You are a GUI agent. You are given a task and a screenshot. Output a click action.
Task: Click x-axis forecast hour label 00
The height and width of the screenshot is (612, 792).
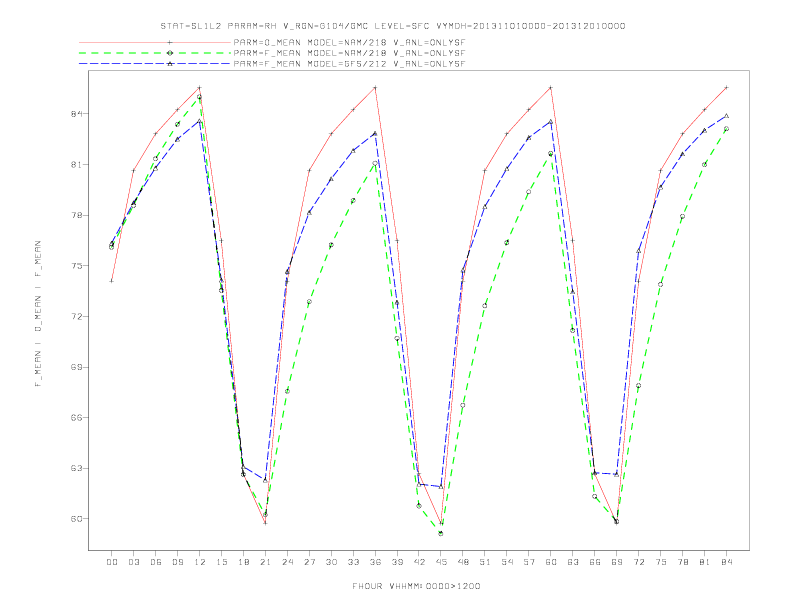112,562
